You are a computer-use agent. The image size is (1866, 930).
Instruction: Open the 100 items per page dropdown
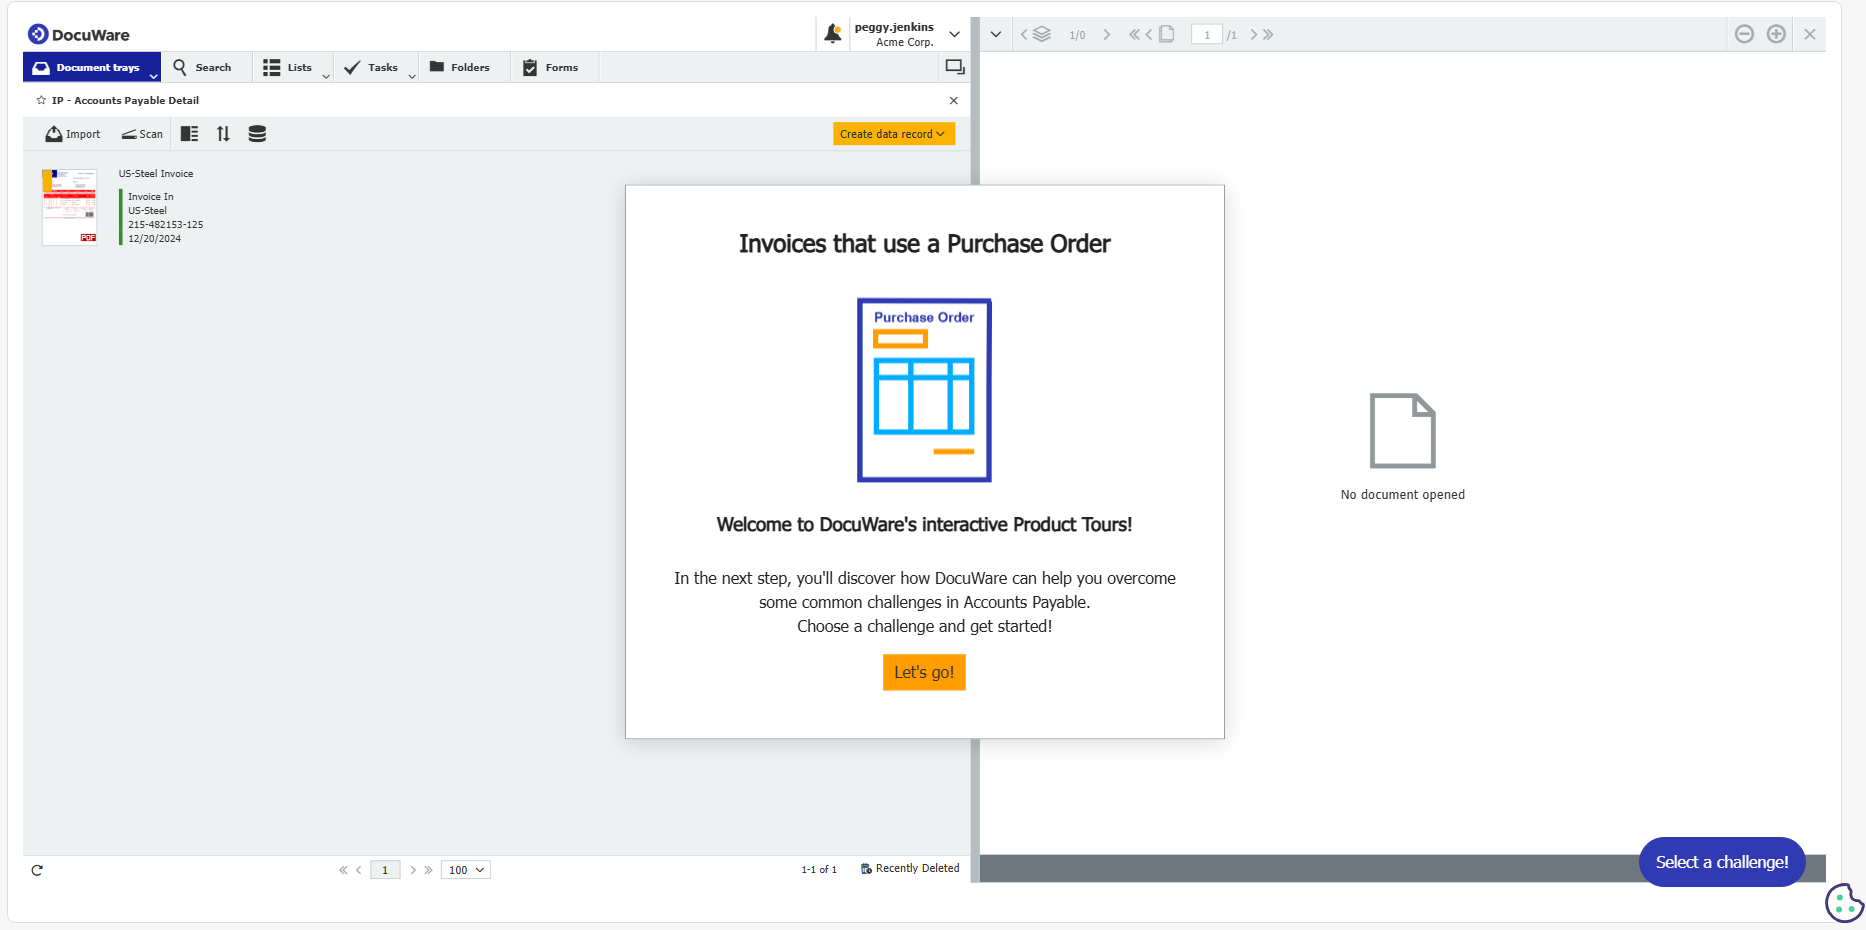(x=466, y=870)
